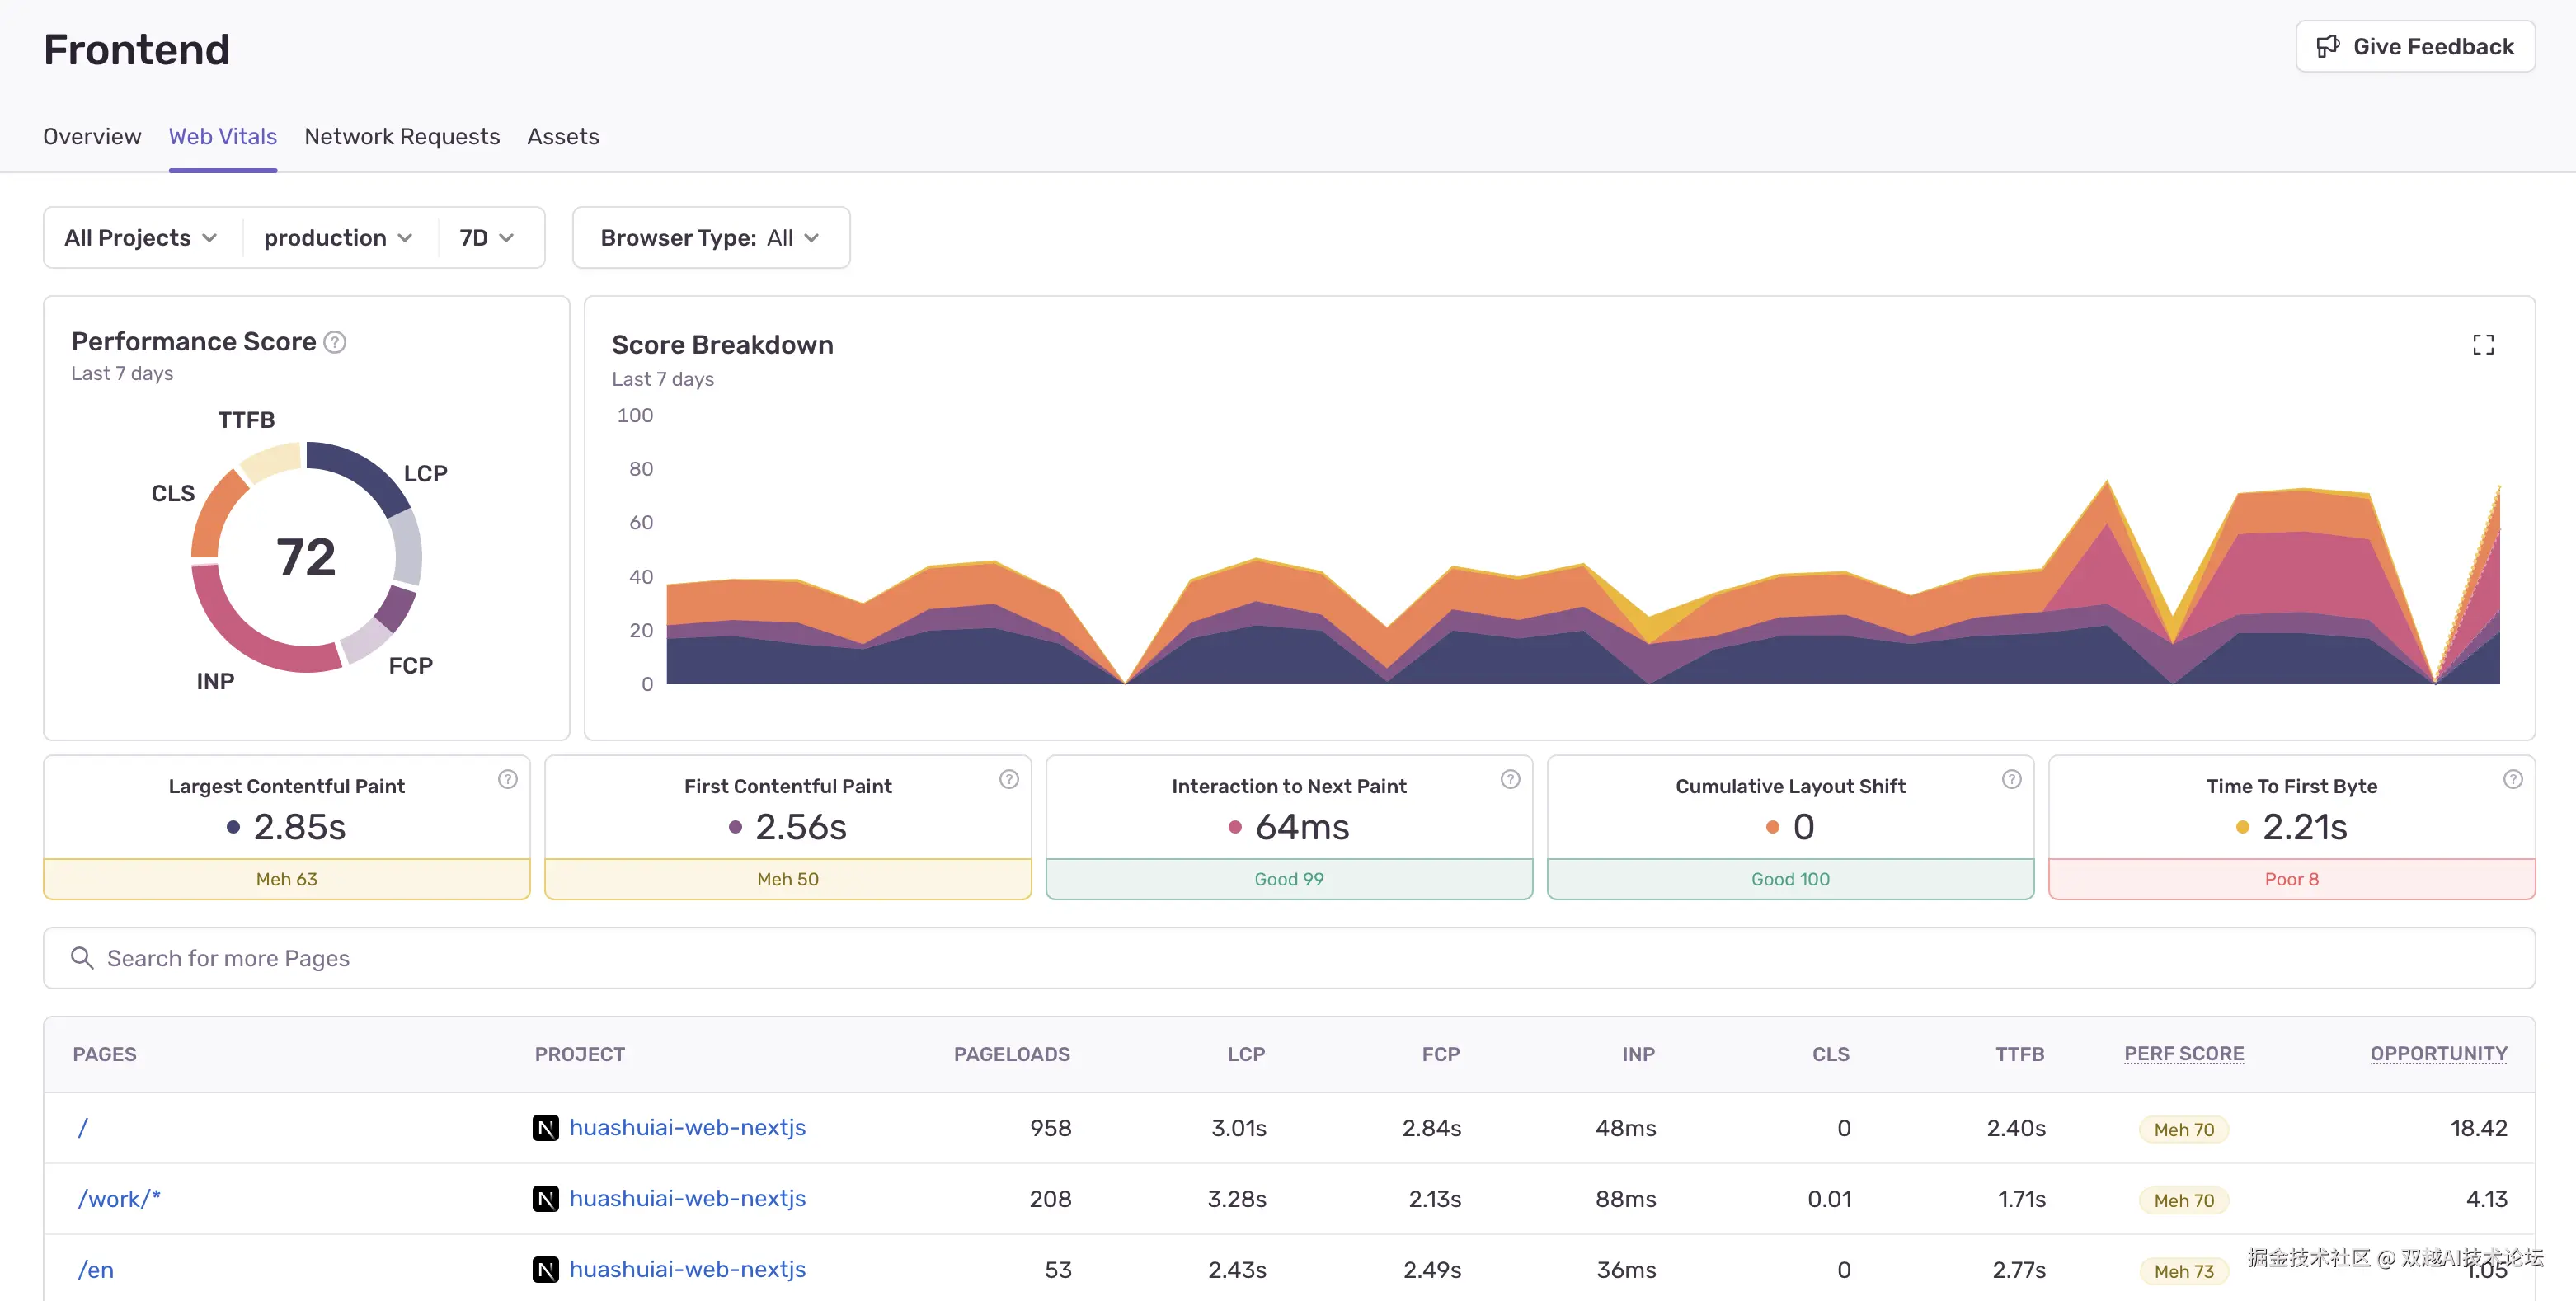
Task: Click the megaphone icon in Give Feedback
Action: coord(2328,46)
